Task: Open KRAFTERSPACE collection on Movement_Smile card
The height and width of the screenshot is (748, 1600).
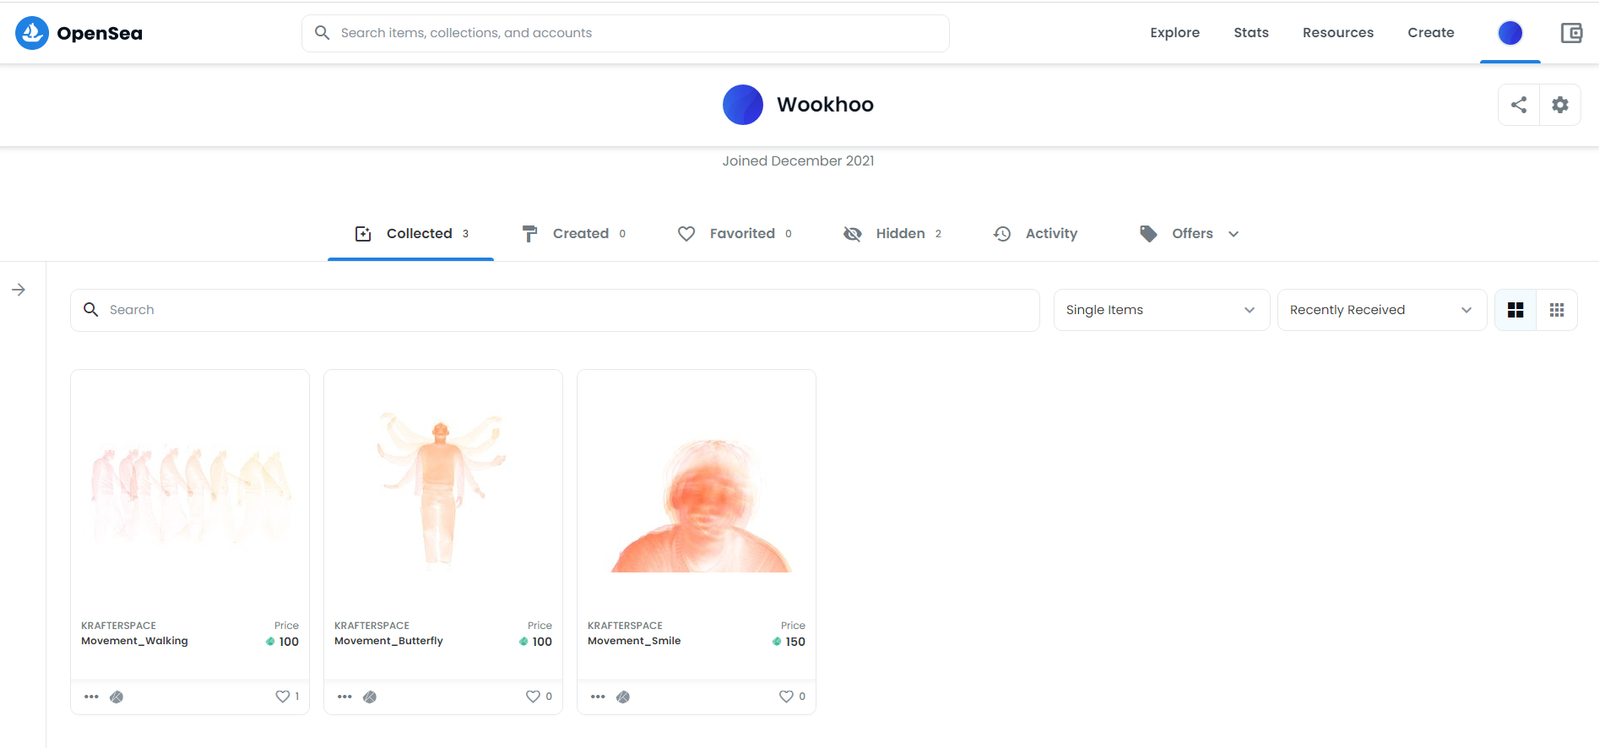Action: 625,626
